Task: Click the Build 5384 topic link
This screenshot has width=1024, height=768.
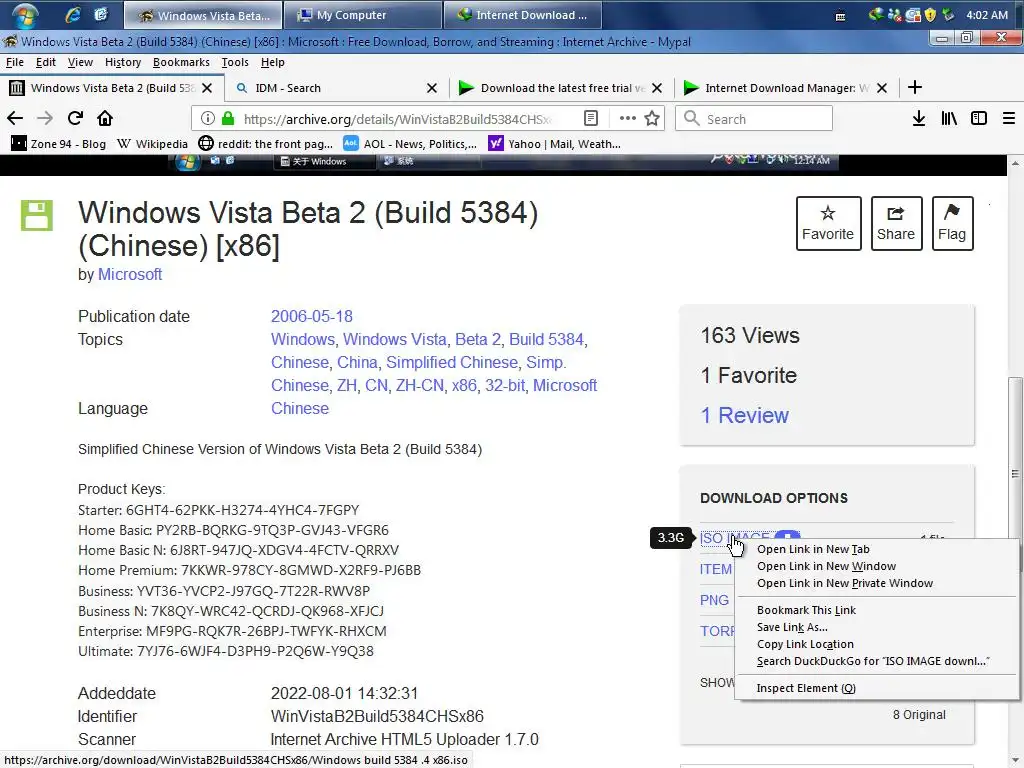Action: coord(546,340)
